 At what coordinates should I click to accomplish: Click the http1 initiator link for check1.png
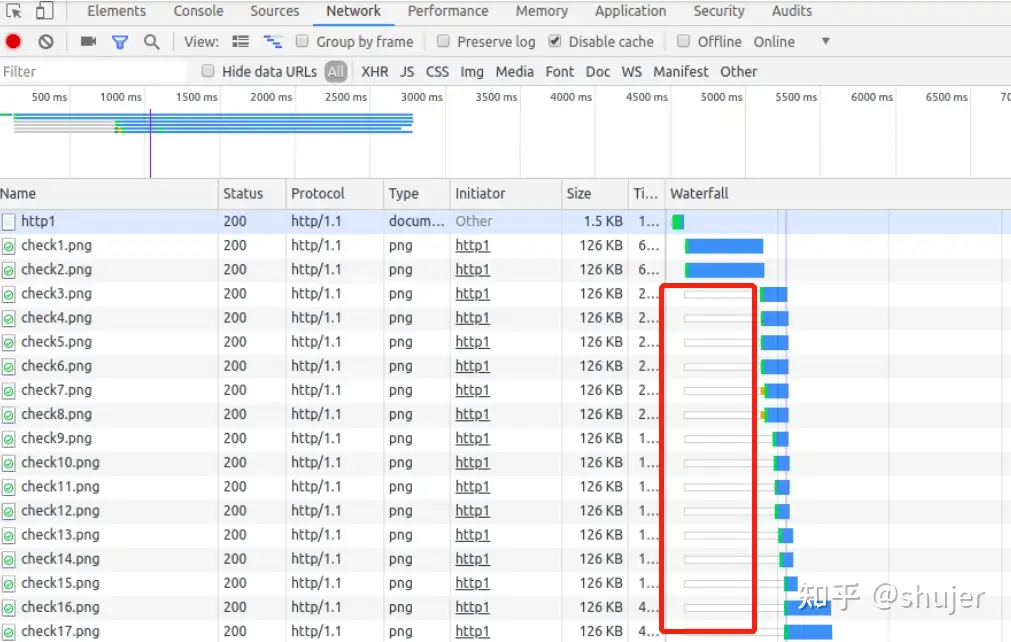click(x=472, y=246)
